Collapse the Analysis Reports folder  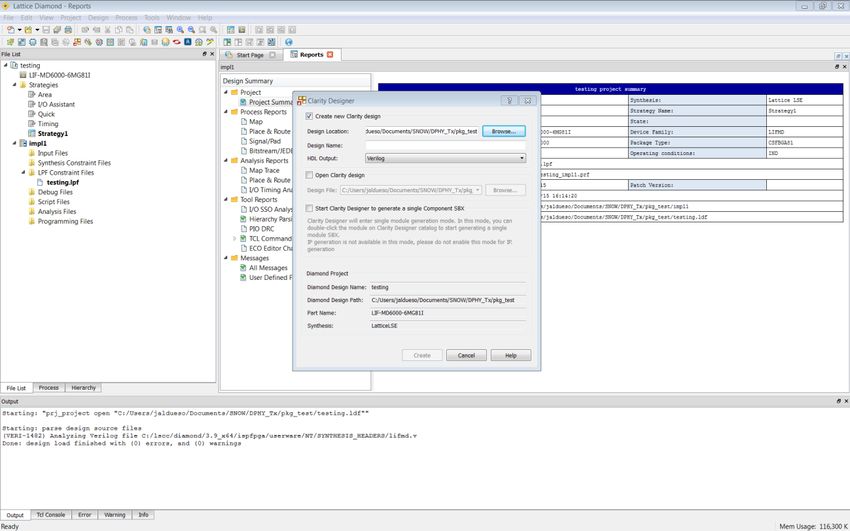[226, 160]
